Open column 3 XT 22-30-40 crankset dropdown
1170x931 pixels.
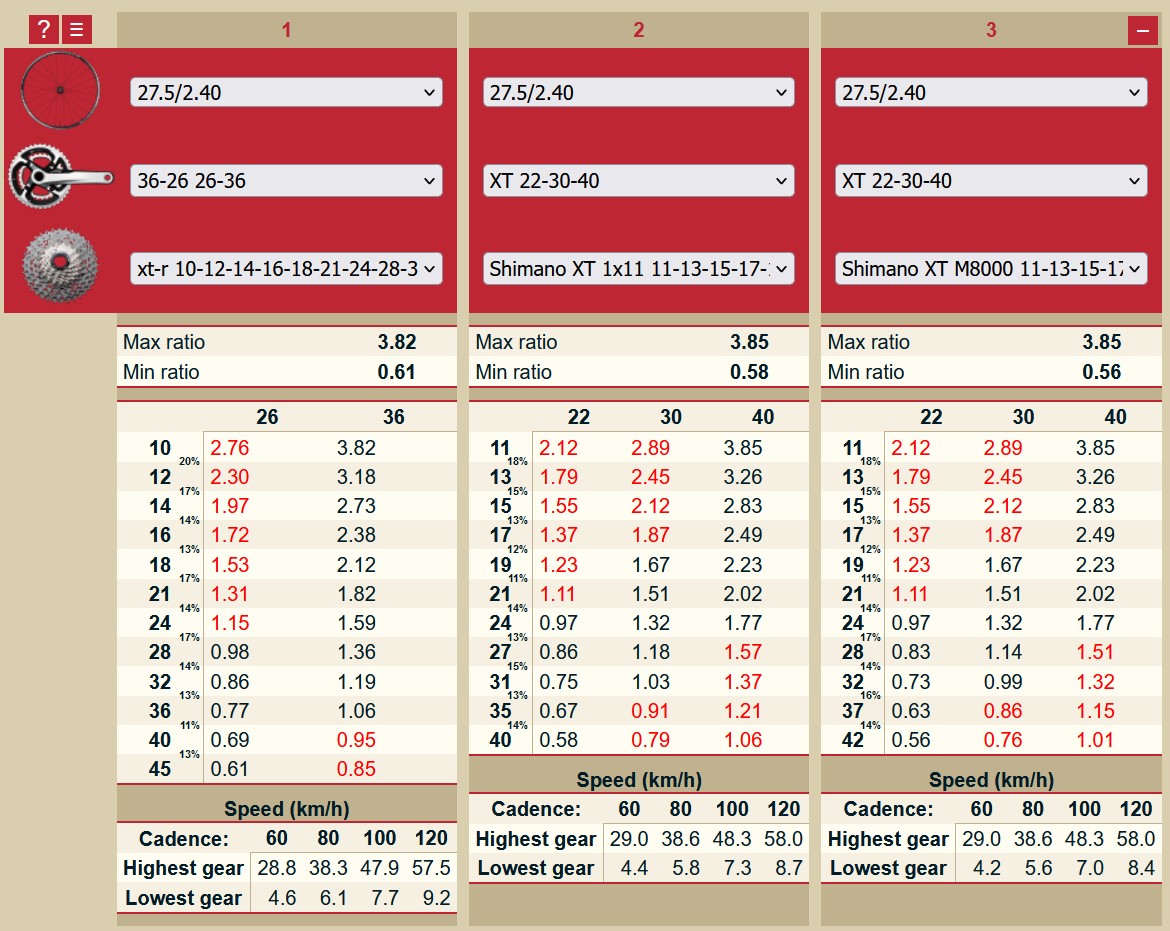[x=990, y=181]
